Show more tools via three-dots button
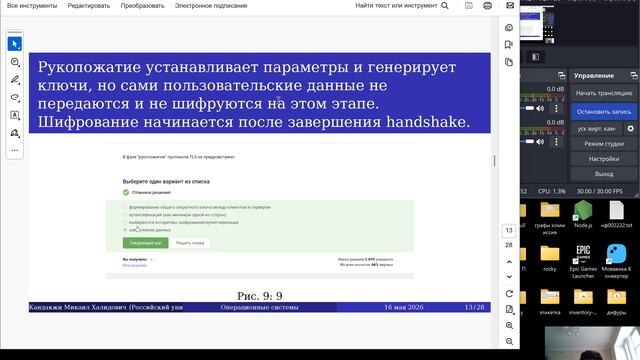Screen dimensions: 640x360 [15, 150]
